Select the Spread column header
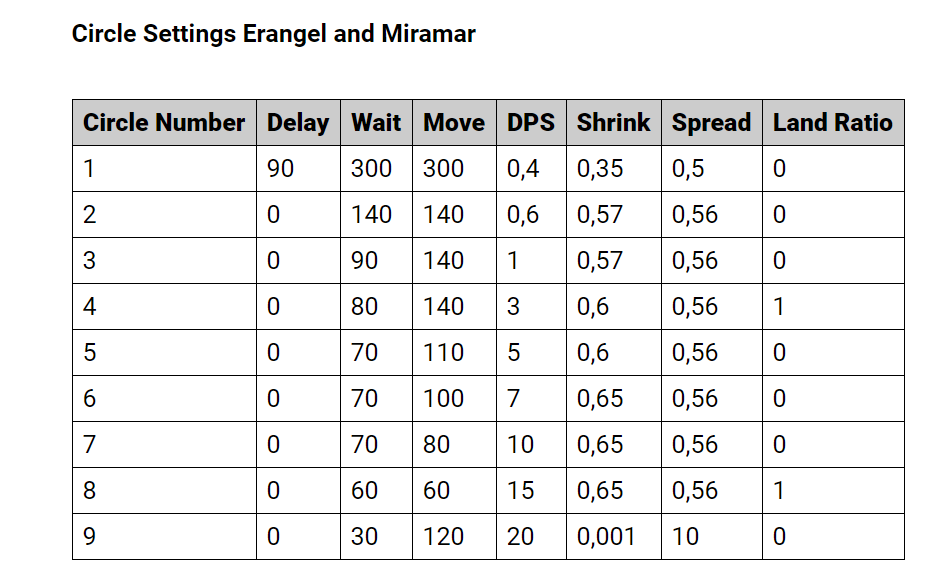The width and height of the screenshot is (930, 575). (x=712, y=123)
